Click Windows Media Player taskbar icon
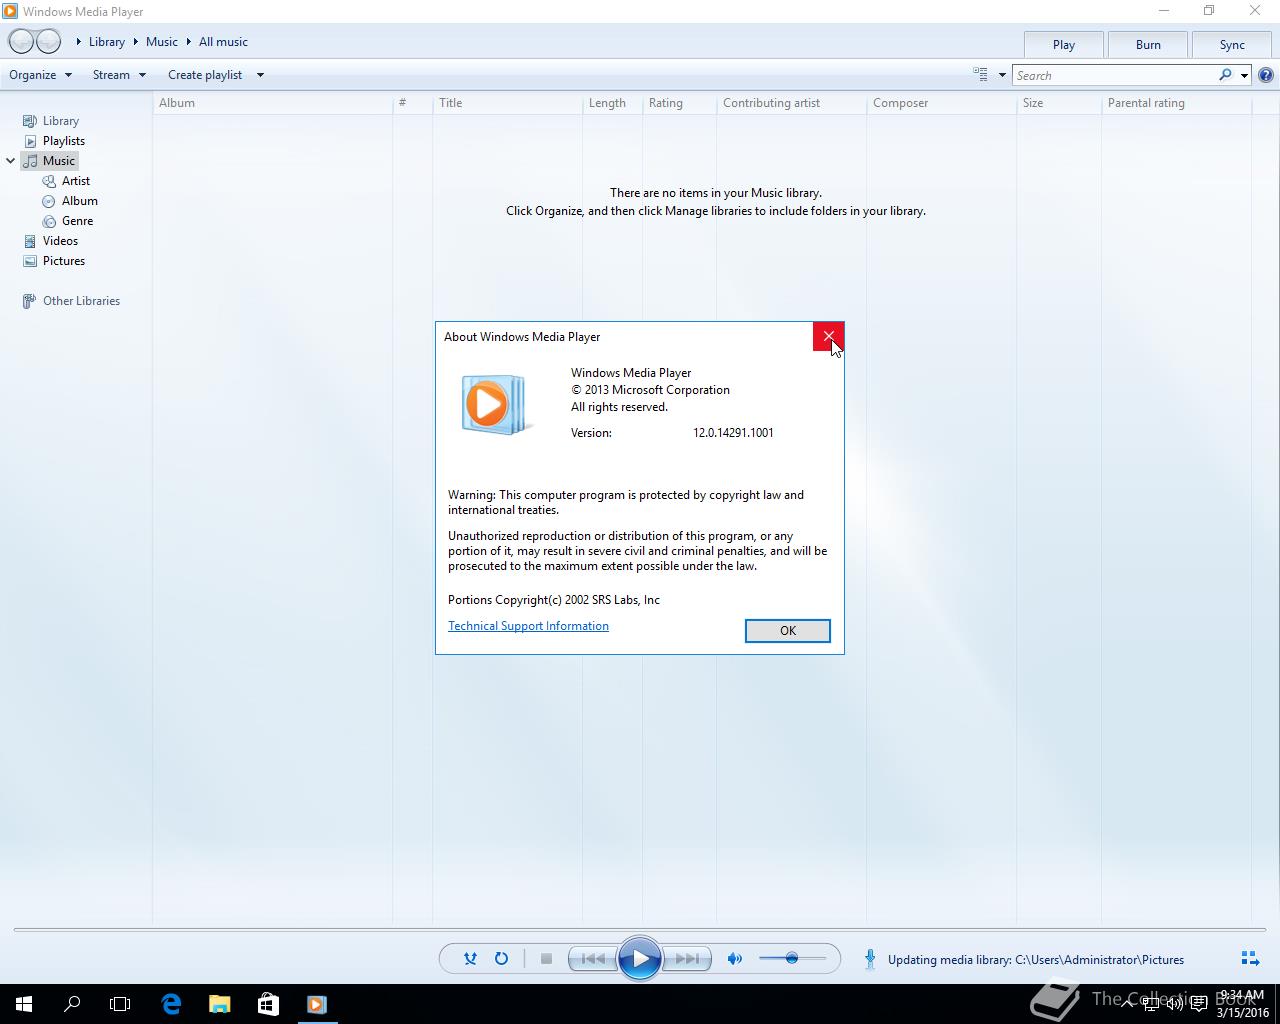Screen dimensions: 1280x1024 click(x=316, y=1004)
